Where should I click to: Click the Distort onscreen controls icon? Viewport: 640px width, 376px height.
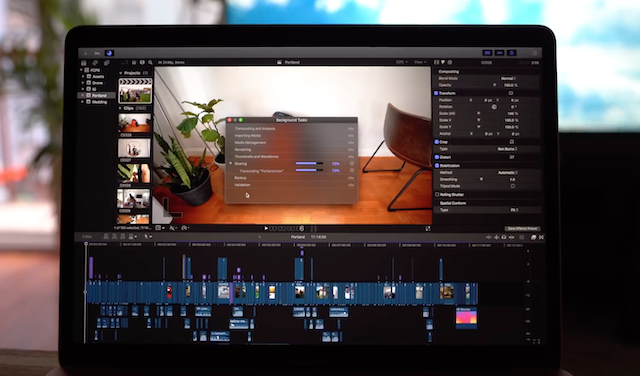pos(511,157)
